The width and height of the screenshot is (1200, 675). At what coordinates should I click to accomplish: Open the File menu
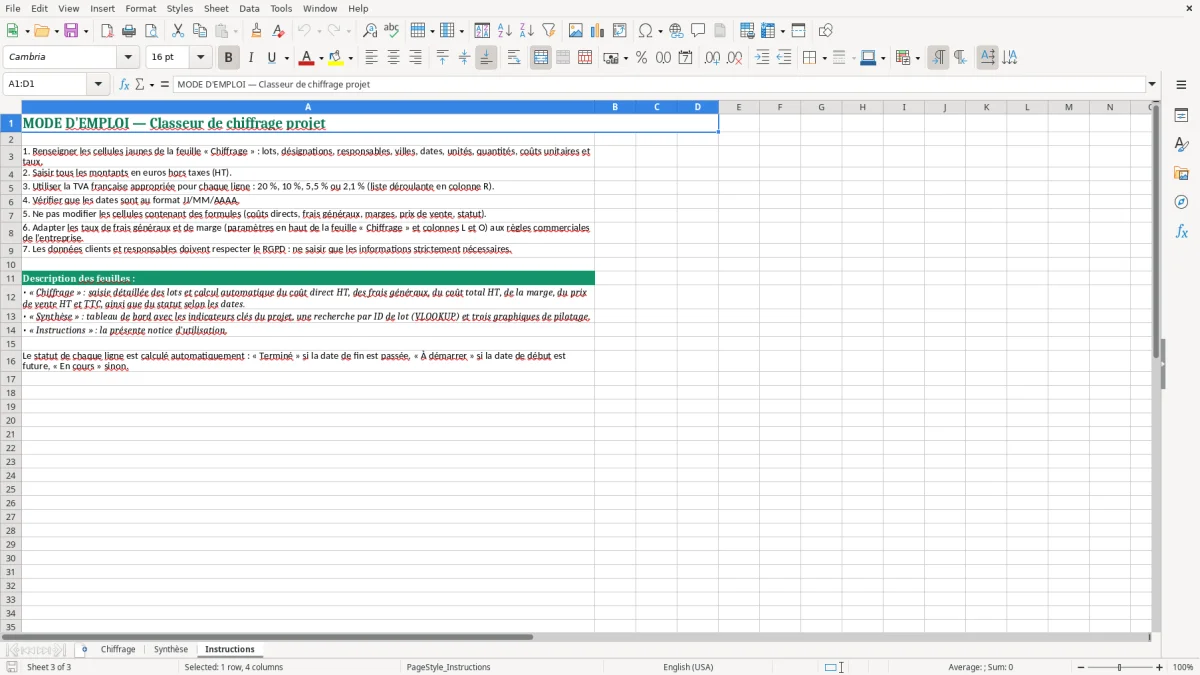click(x=13, y=8)
